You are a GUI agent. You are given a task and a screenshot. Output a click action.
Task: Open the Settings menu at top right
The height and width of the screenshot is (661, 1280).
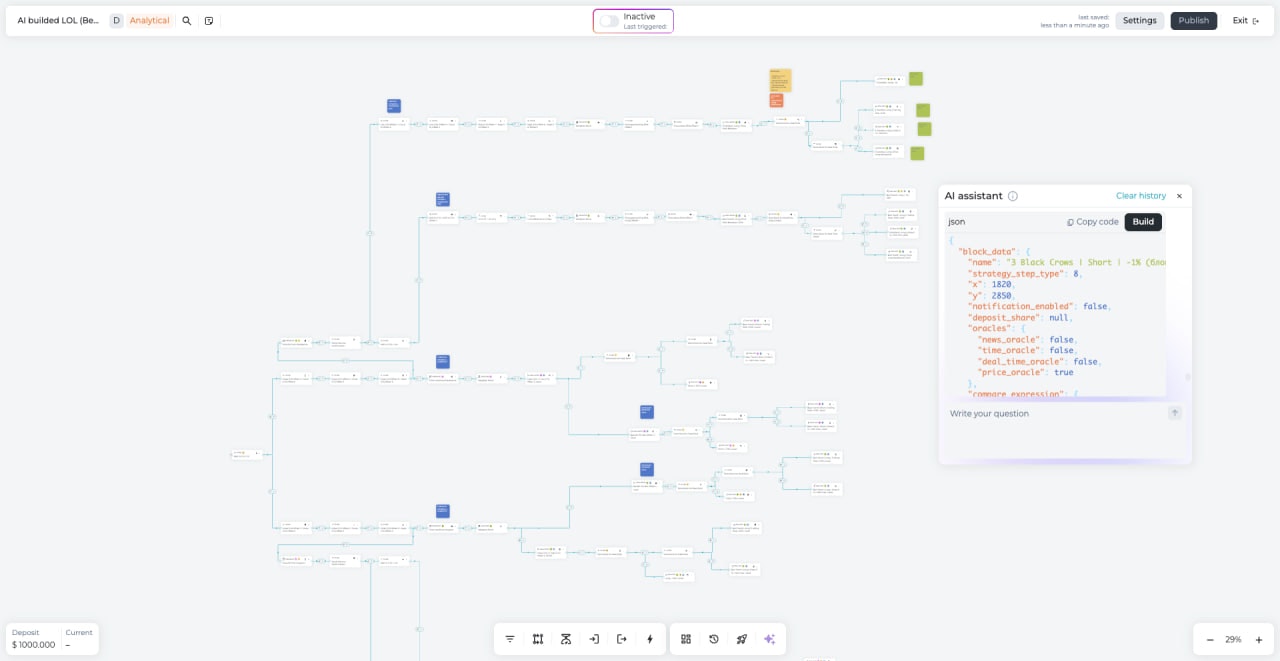pyautogui.click(x=1139, y=20)
